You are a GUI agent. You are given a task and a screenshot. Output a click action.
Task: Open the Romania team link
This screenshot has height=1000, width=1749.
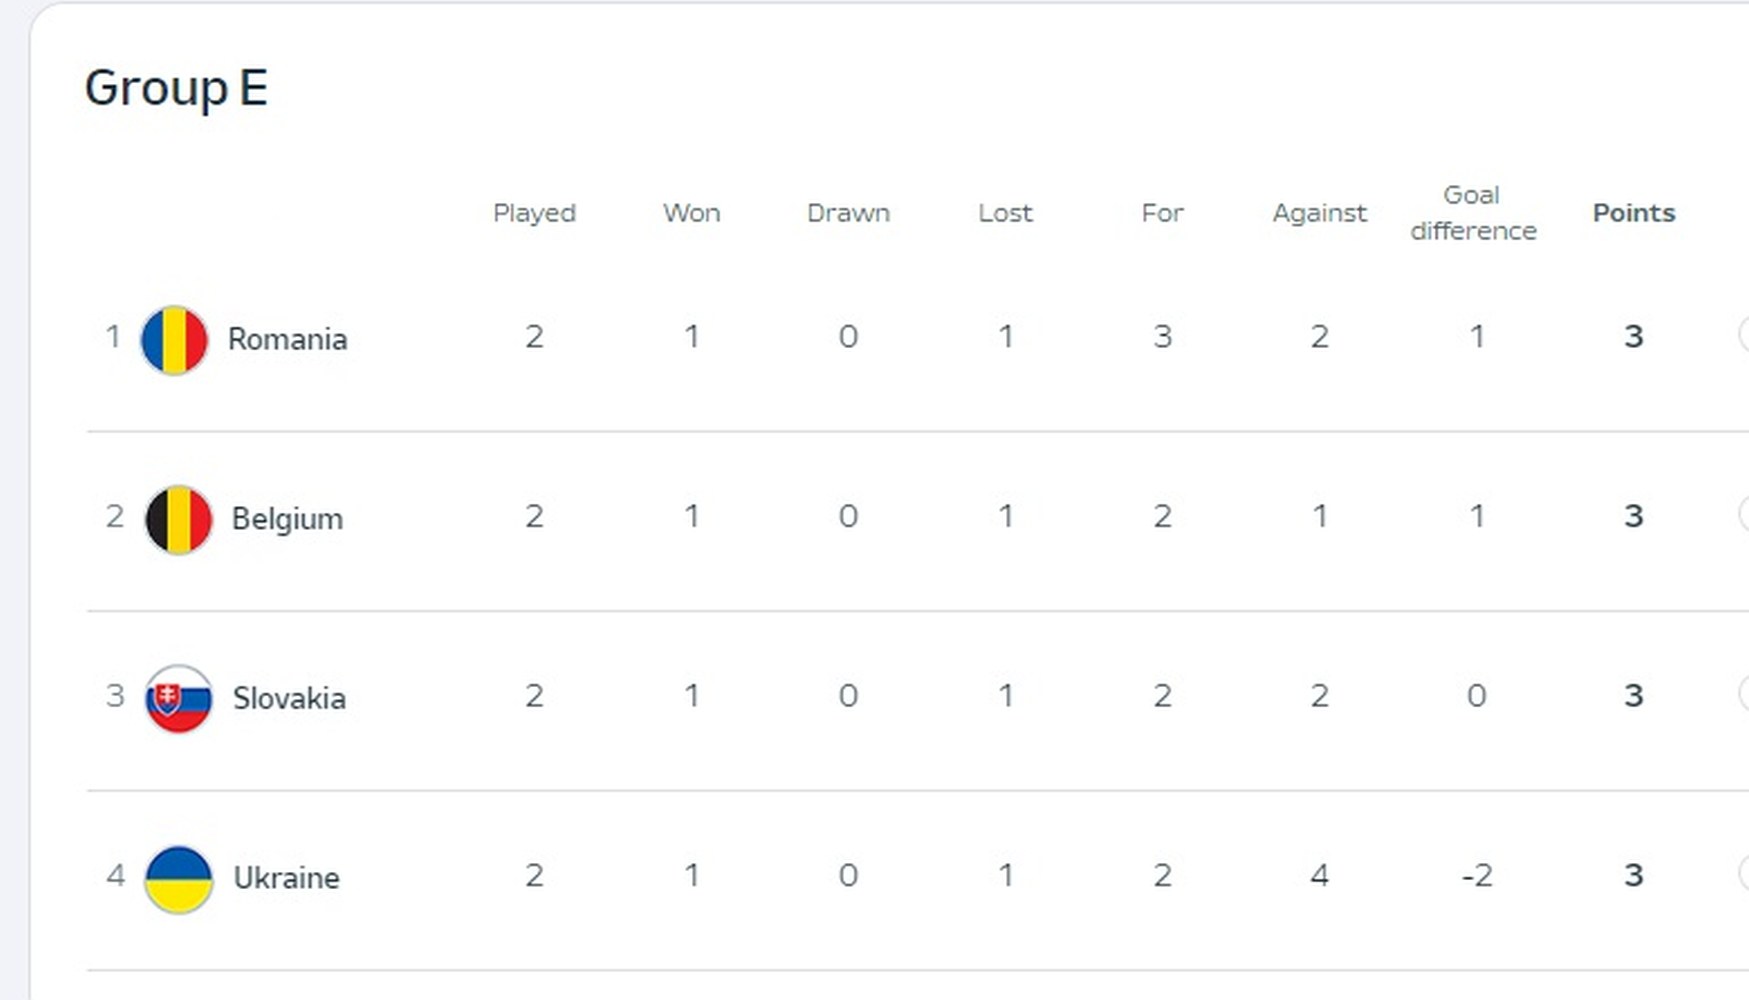(288, 339)
